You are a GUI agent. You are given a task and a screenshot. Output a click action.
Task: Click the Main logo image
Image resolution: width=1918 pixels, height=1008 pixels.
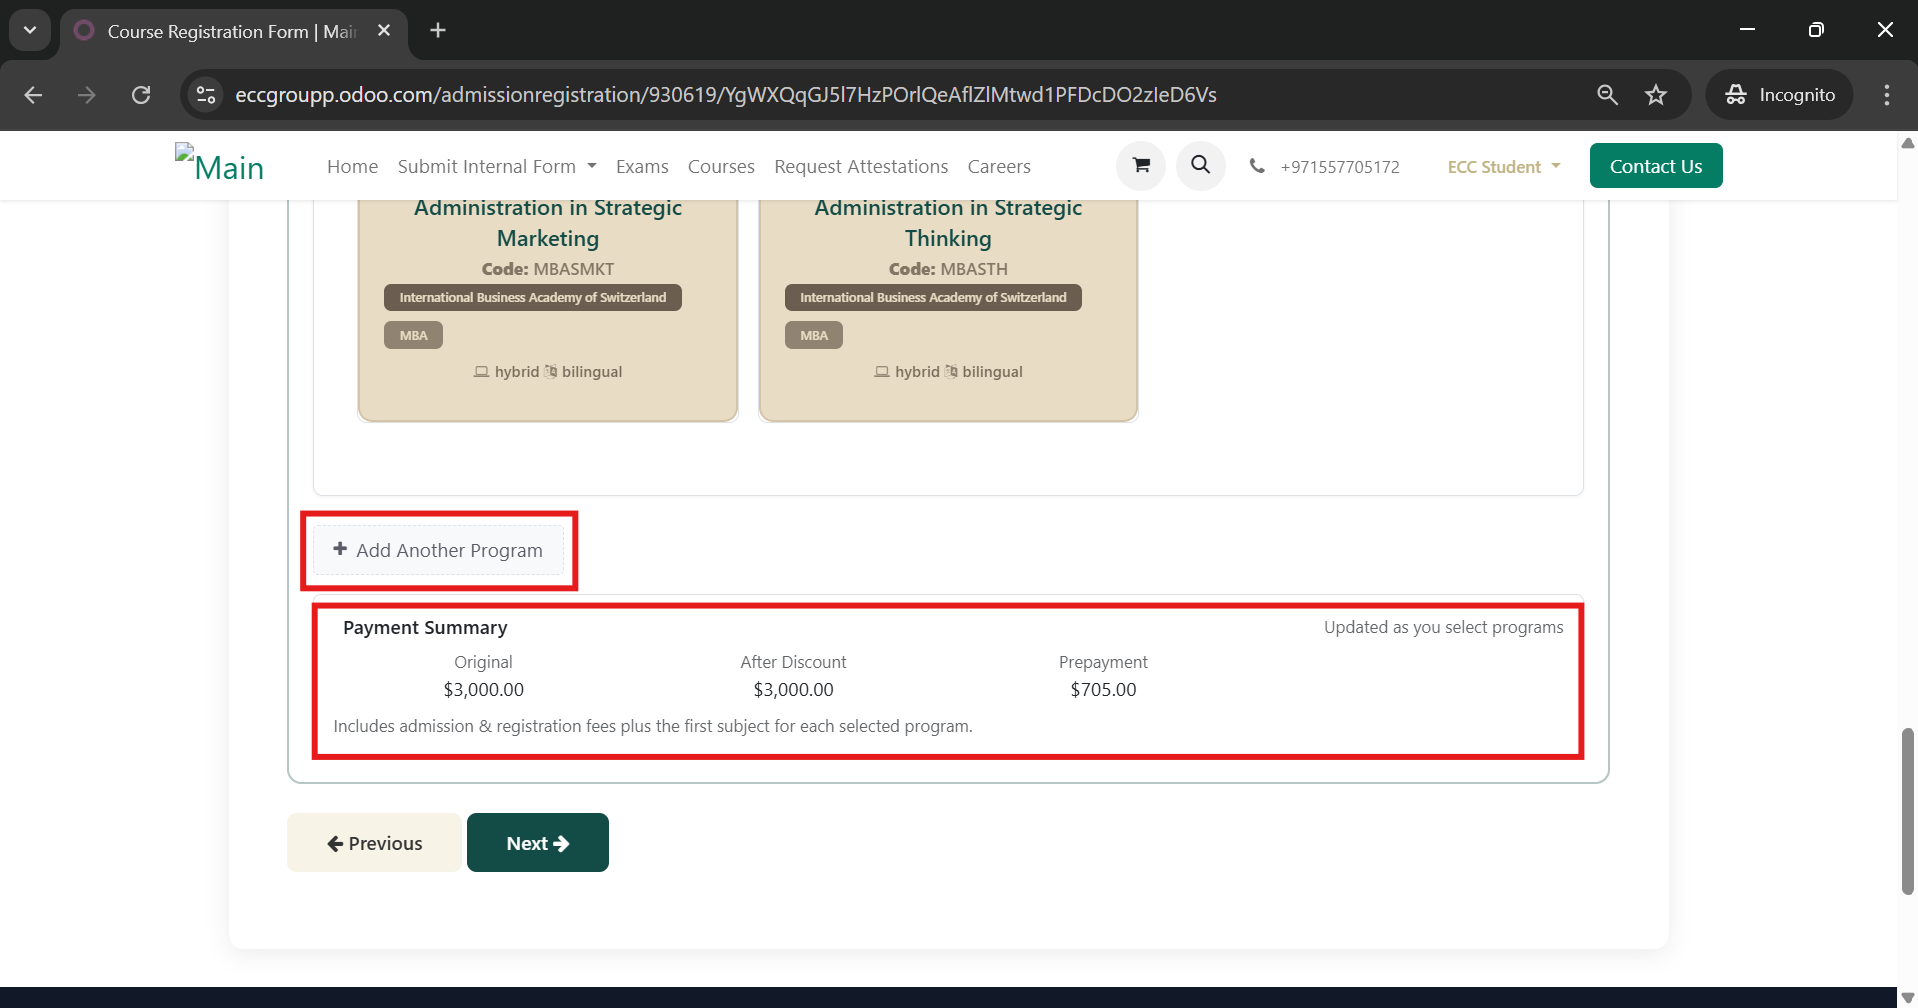pyautogui.click(x=220, y=165)
